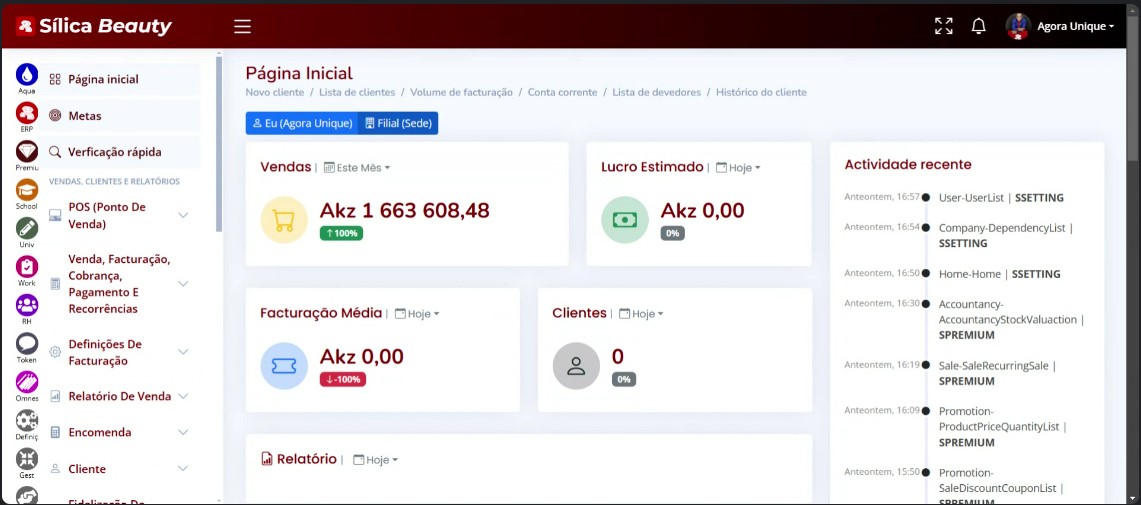Expand Cliente menu chevron
This screenshot has height=505, width=1141.
[x=183, y=469]
